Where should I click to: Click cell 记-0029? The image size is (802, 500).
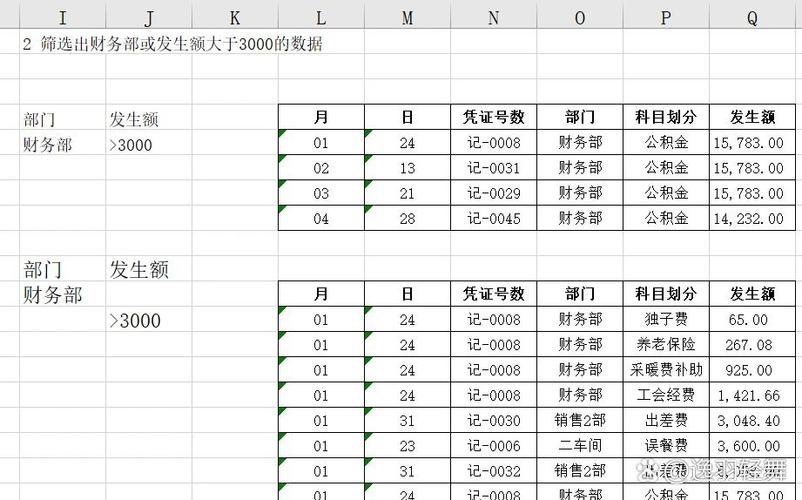coord(494,193)
